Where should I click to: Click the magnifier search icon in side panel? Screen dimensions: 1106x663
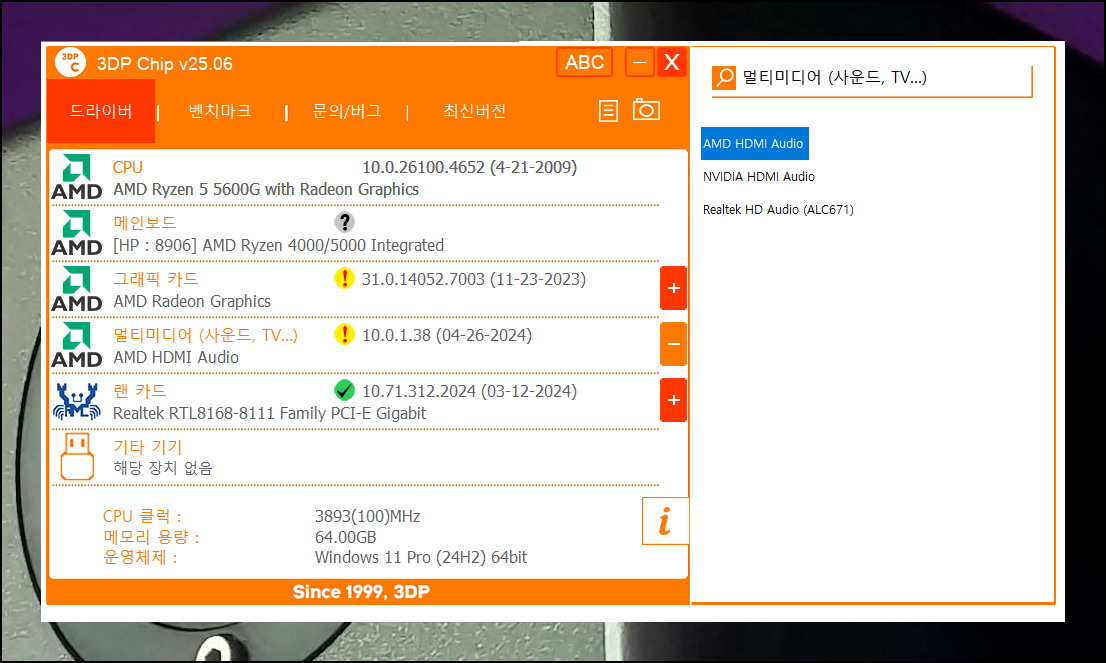(724, 78)
